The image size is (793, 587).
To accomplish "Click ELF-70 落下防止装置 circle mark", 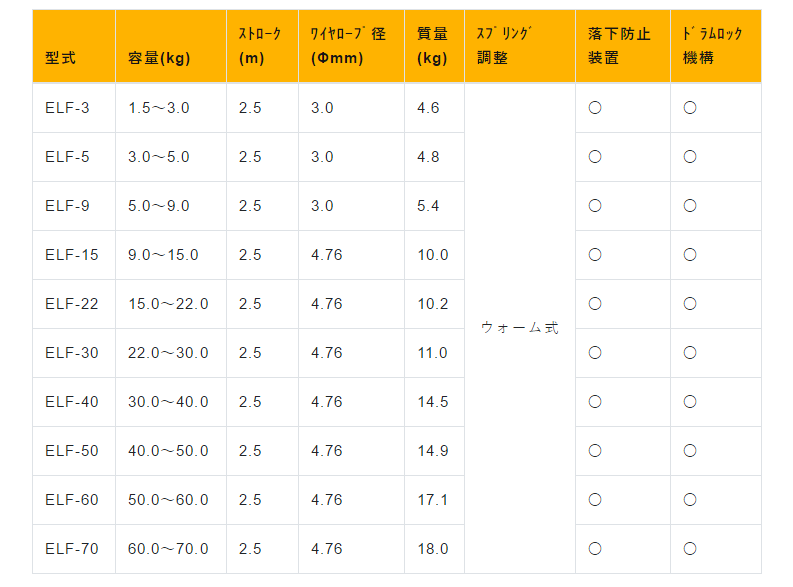I will click(x=595, y=549).
